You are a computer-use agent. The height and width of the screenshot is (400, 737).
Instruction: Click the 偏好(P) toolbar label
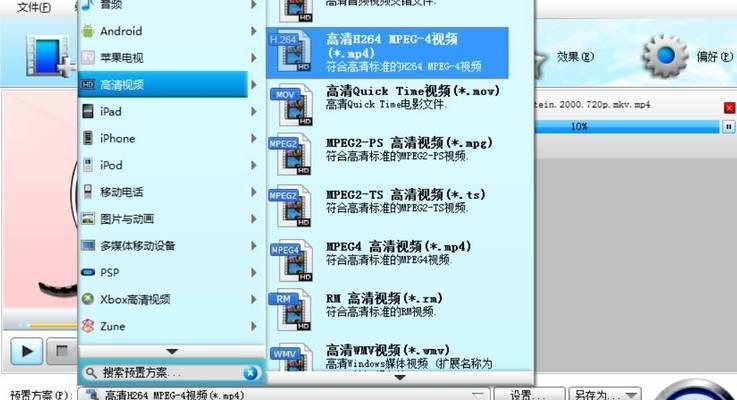[714, 57]
